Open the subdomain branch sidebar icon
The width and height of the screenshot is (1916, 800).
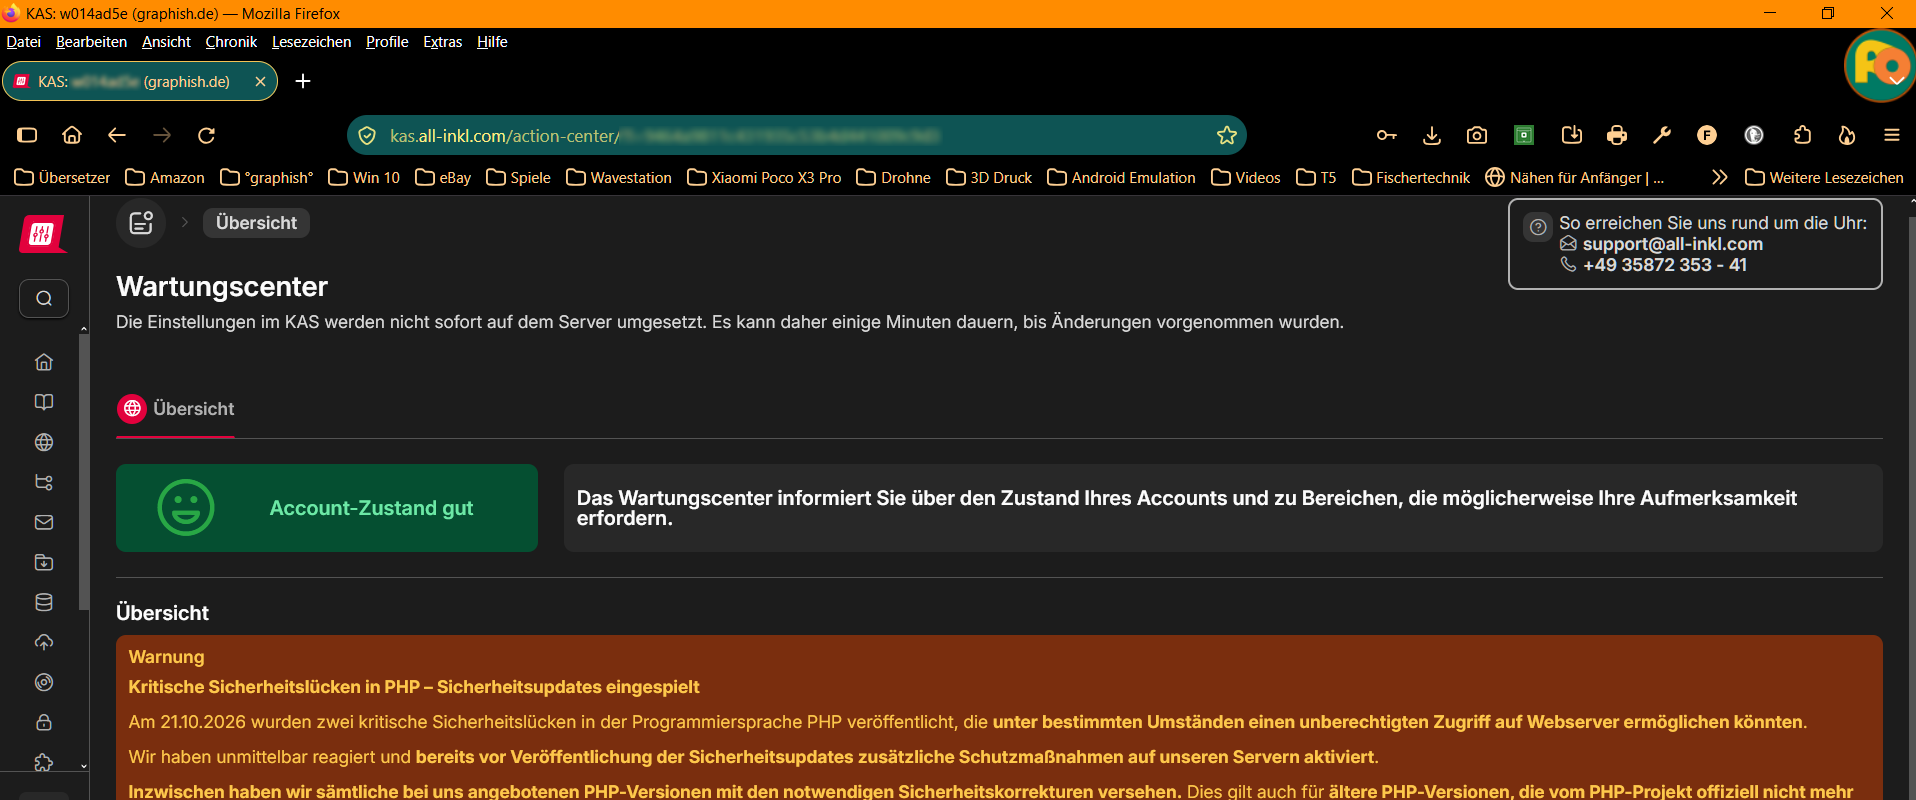[44, 482]
